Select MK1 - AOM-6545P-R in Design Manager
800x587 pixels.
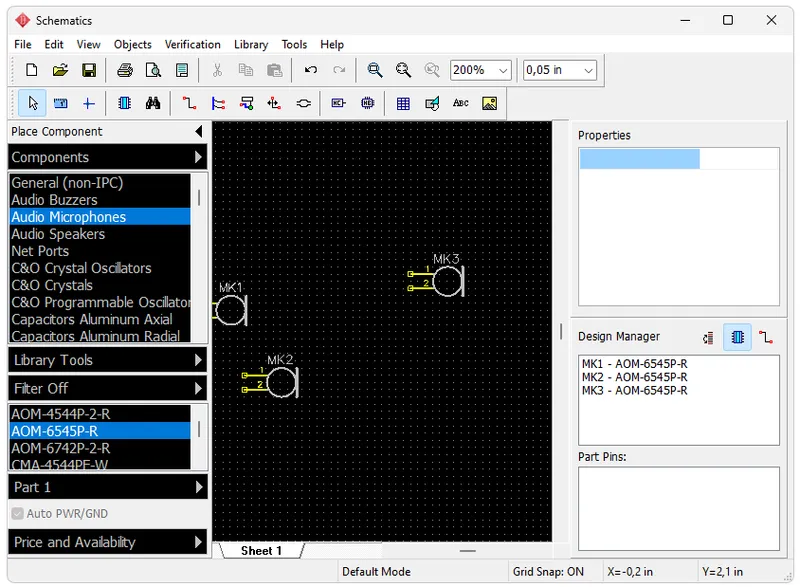(634, 364)
